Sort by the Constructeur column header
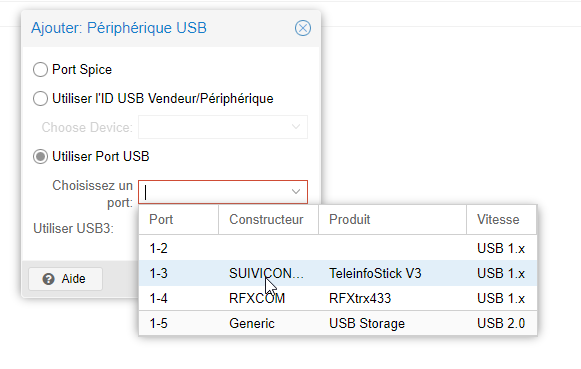581x369 pixels. [x=268, y=219]
